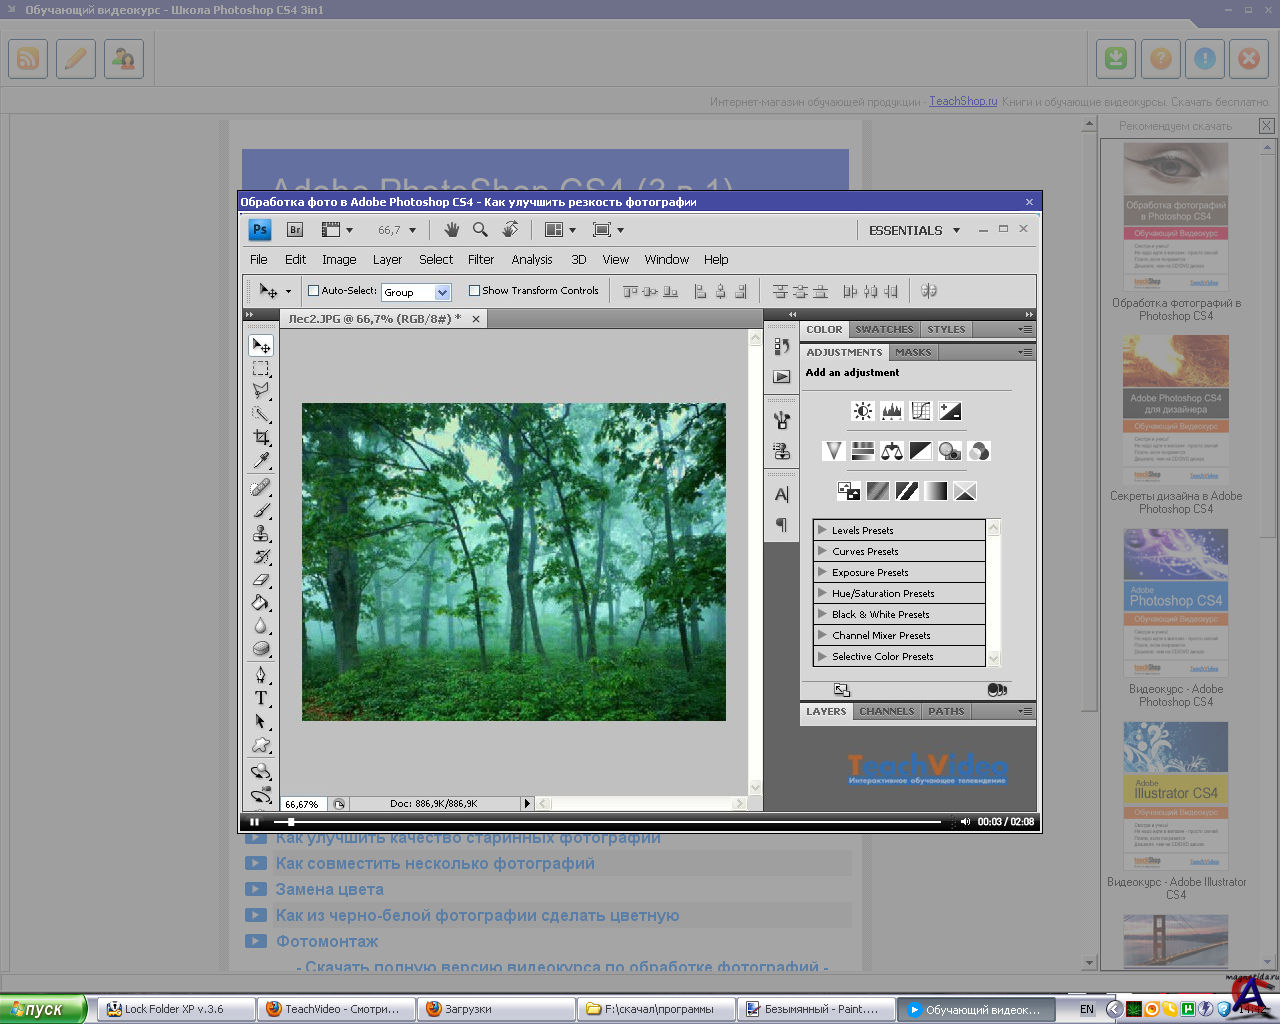Open the Filter menu
The width and height of the screenshot is (1280, 1024).
pos(480,259)
